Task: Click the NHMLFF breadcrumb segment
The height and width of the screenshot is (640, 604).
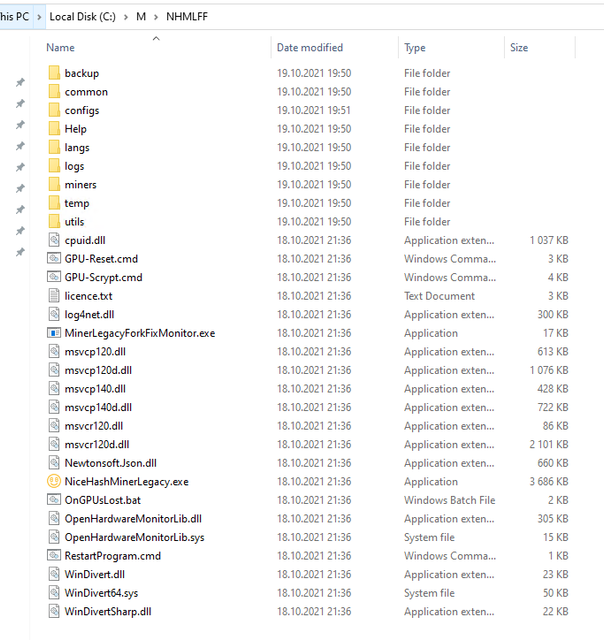Action: click(x=187, y=17)
